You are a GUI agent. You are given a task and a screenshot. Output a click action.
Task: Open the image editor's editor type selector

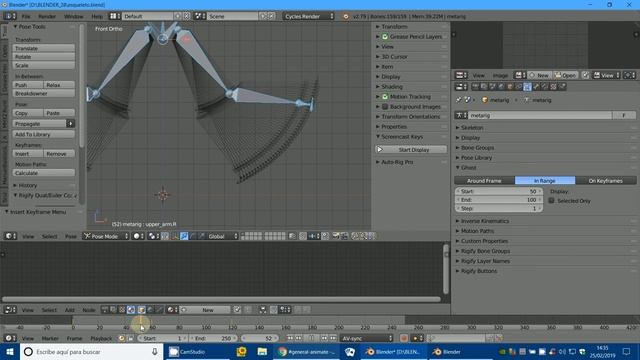click(461, 75)
